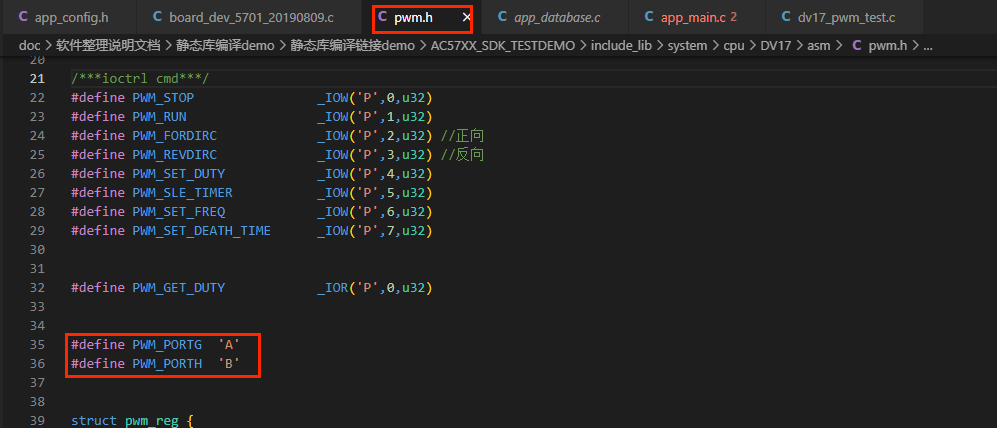Open the DV17 breadcrumb folder
The height and width of the screenshot is (428, 997).
[776, 46]
